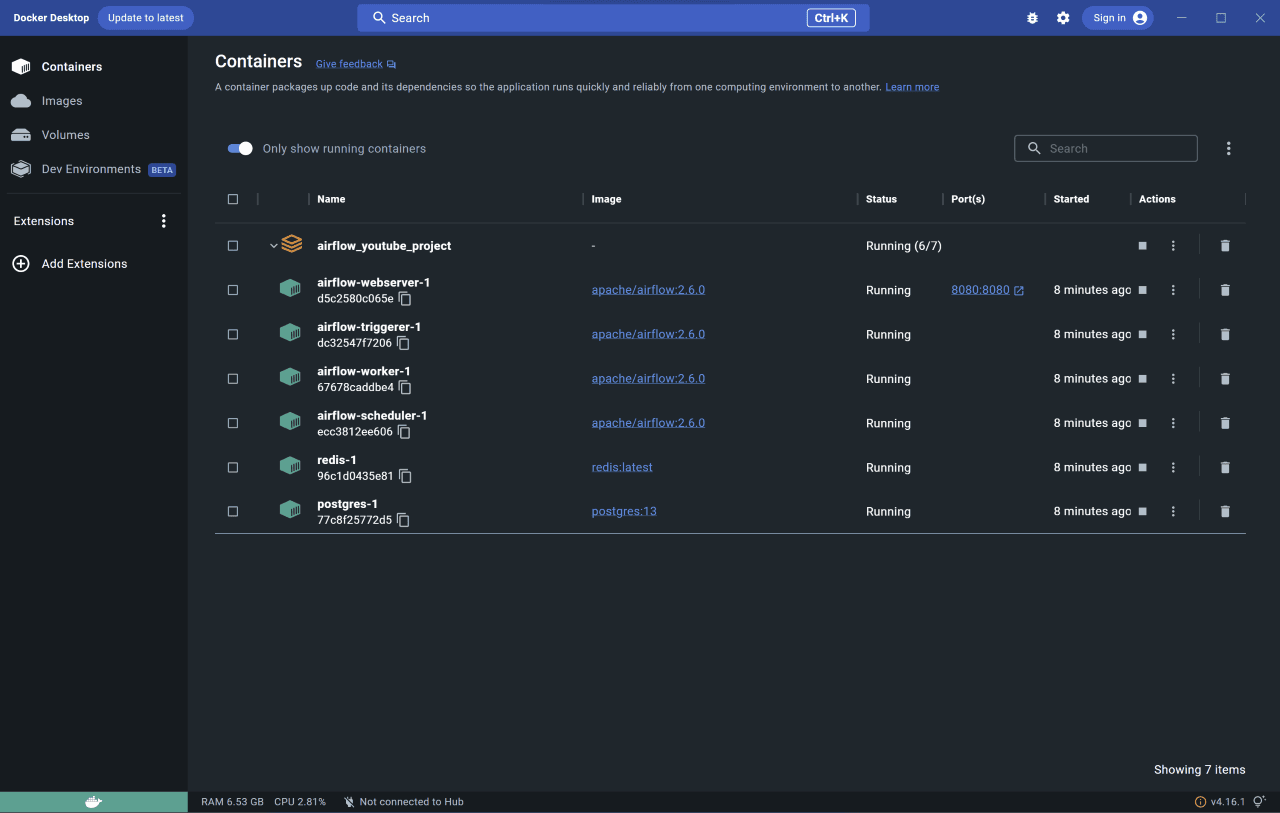Image resolution: width=1280 pixels, height=813 pixels.
Task: Open the Extensions options menu
Action: [x=164, y=221]
